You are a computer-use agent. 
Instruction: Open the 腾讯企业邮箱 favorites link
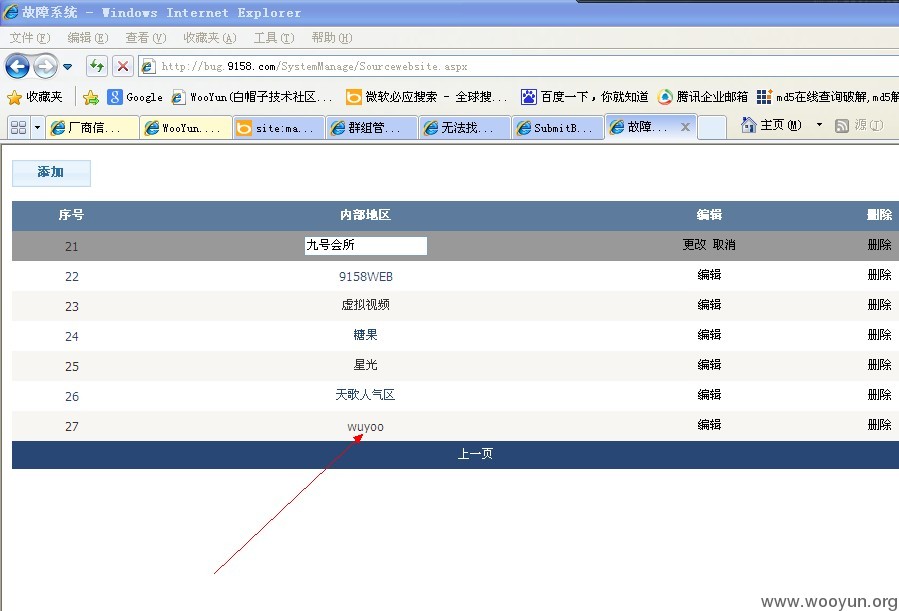(x=702, y=97)
